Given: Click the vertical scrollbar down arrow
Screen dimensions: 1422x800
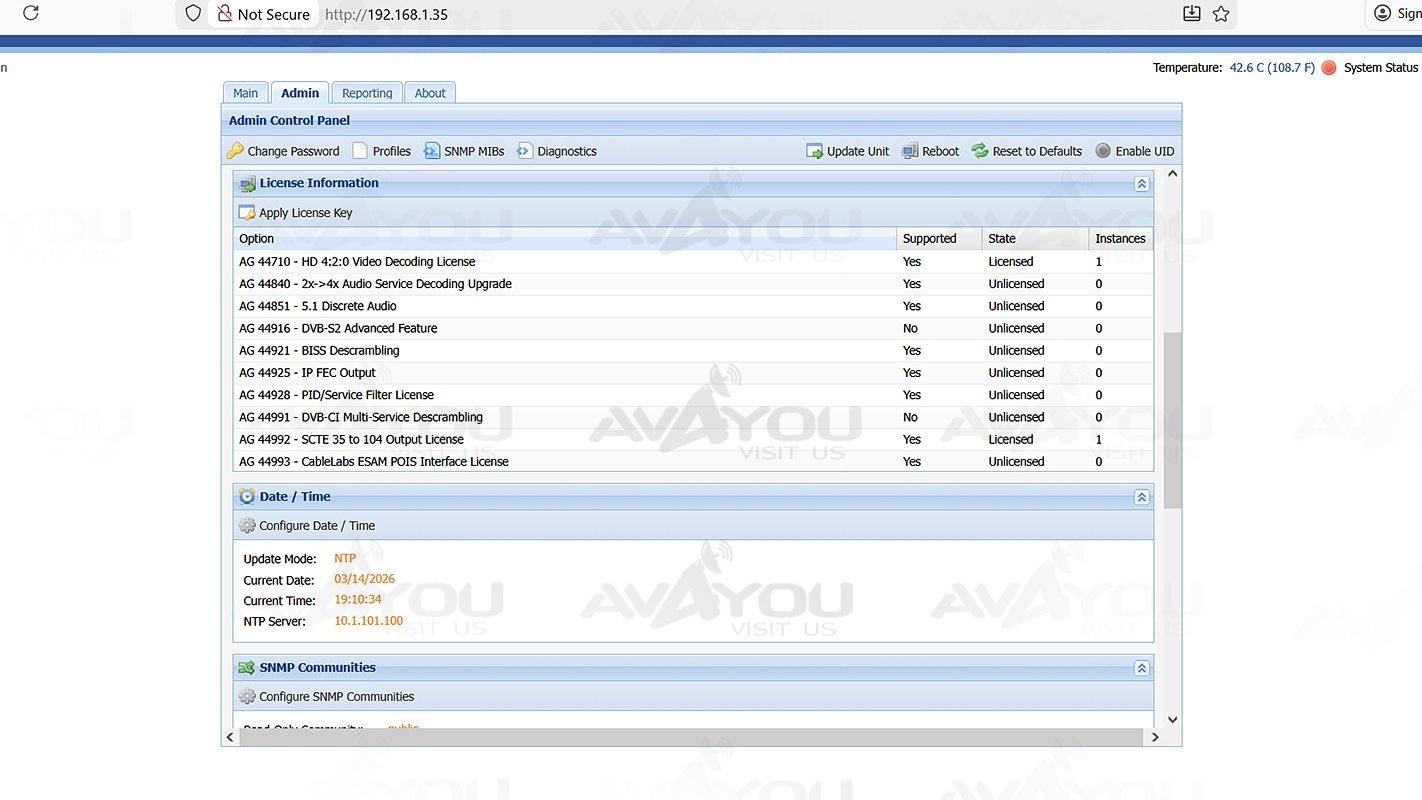Looking at the screenshot, I should [x=1172, y=719].
